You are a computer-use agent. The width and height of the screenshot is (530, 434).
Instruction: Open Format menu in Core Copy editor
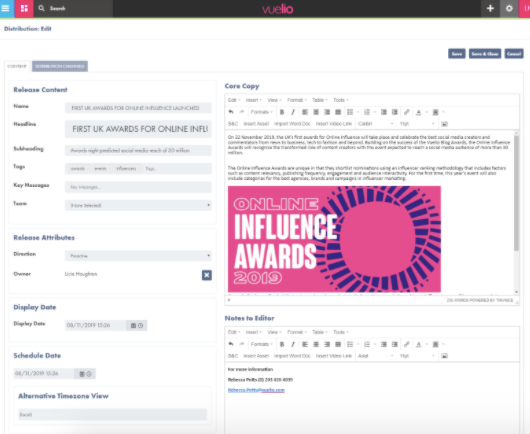(297, 100)
